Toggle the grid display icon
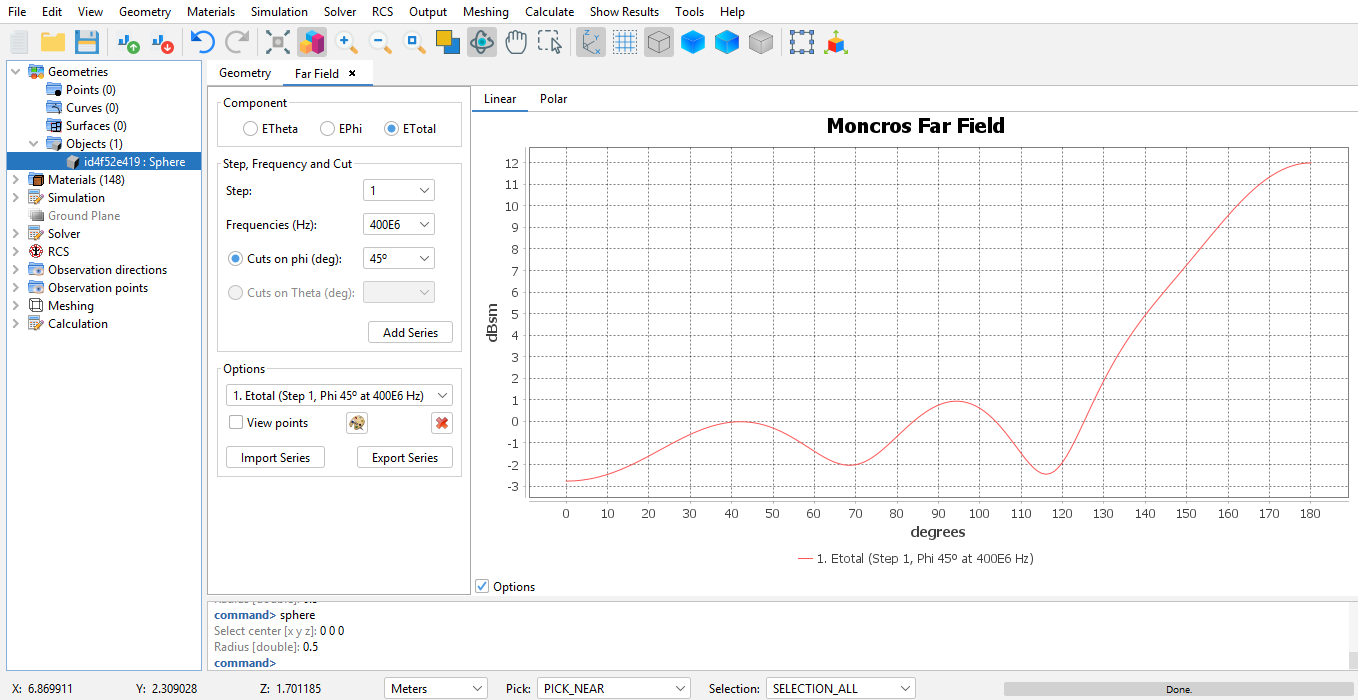1358x700 pixels. [x=625, y=42]
